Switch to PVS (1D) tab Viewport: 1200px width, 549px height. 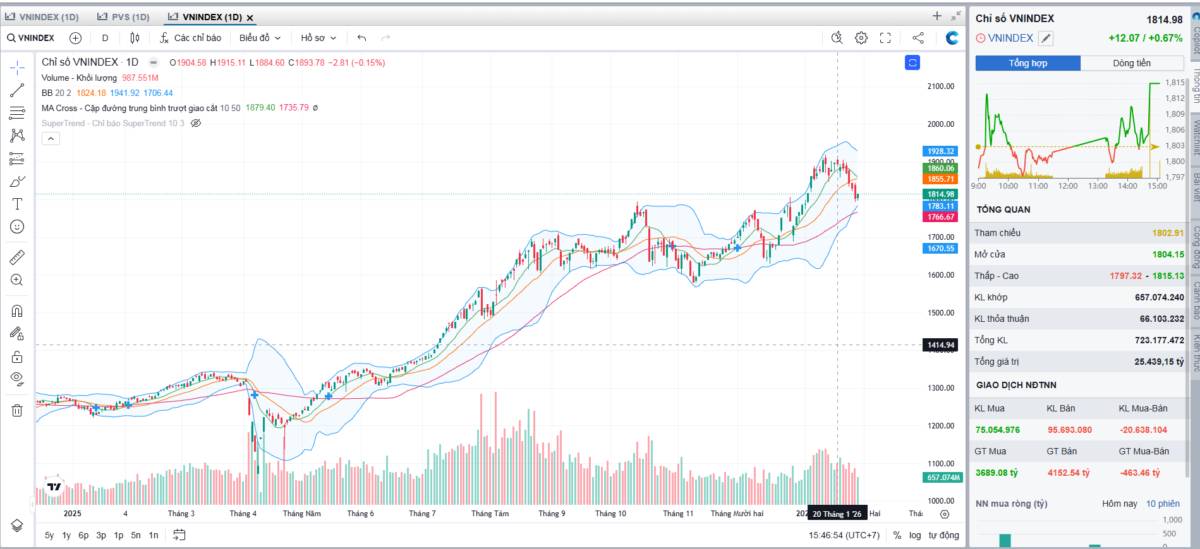(123, 17)
